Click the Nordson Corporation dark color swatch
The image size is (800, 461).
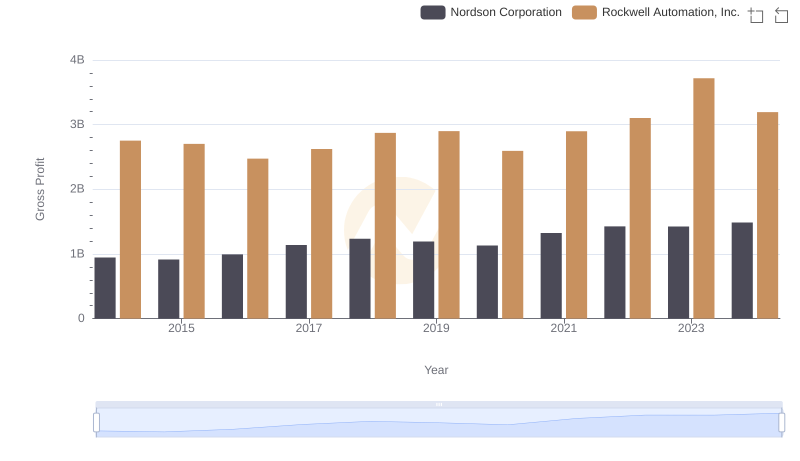433,12
